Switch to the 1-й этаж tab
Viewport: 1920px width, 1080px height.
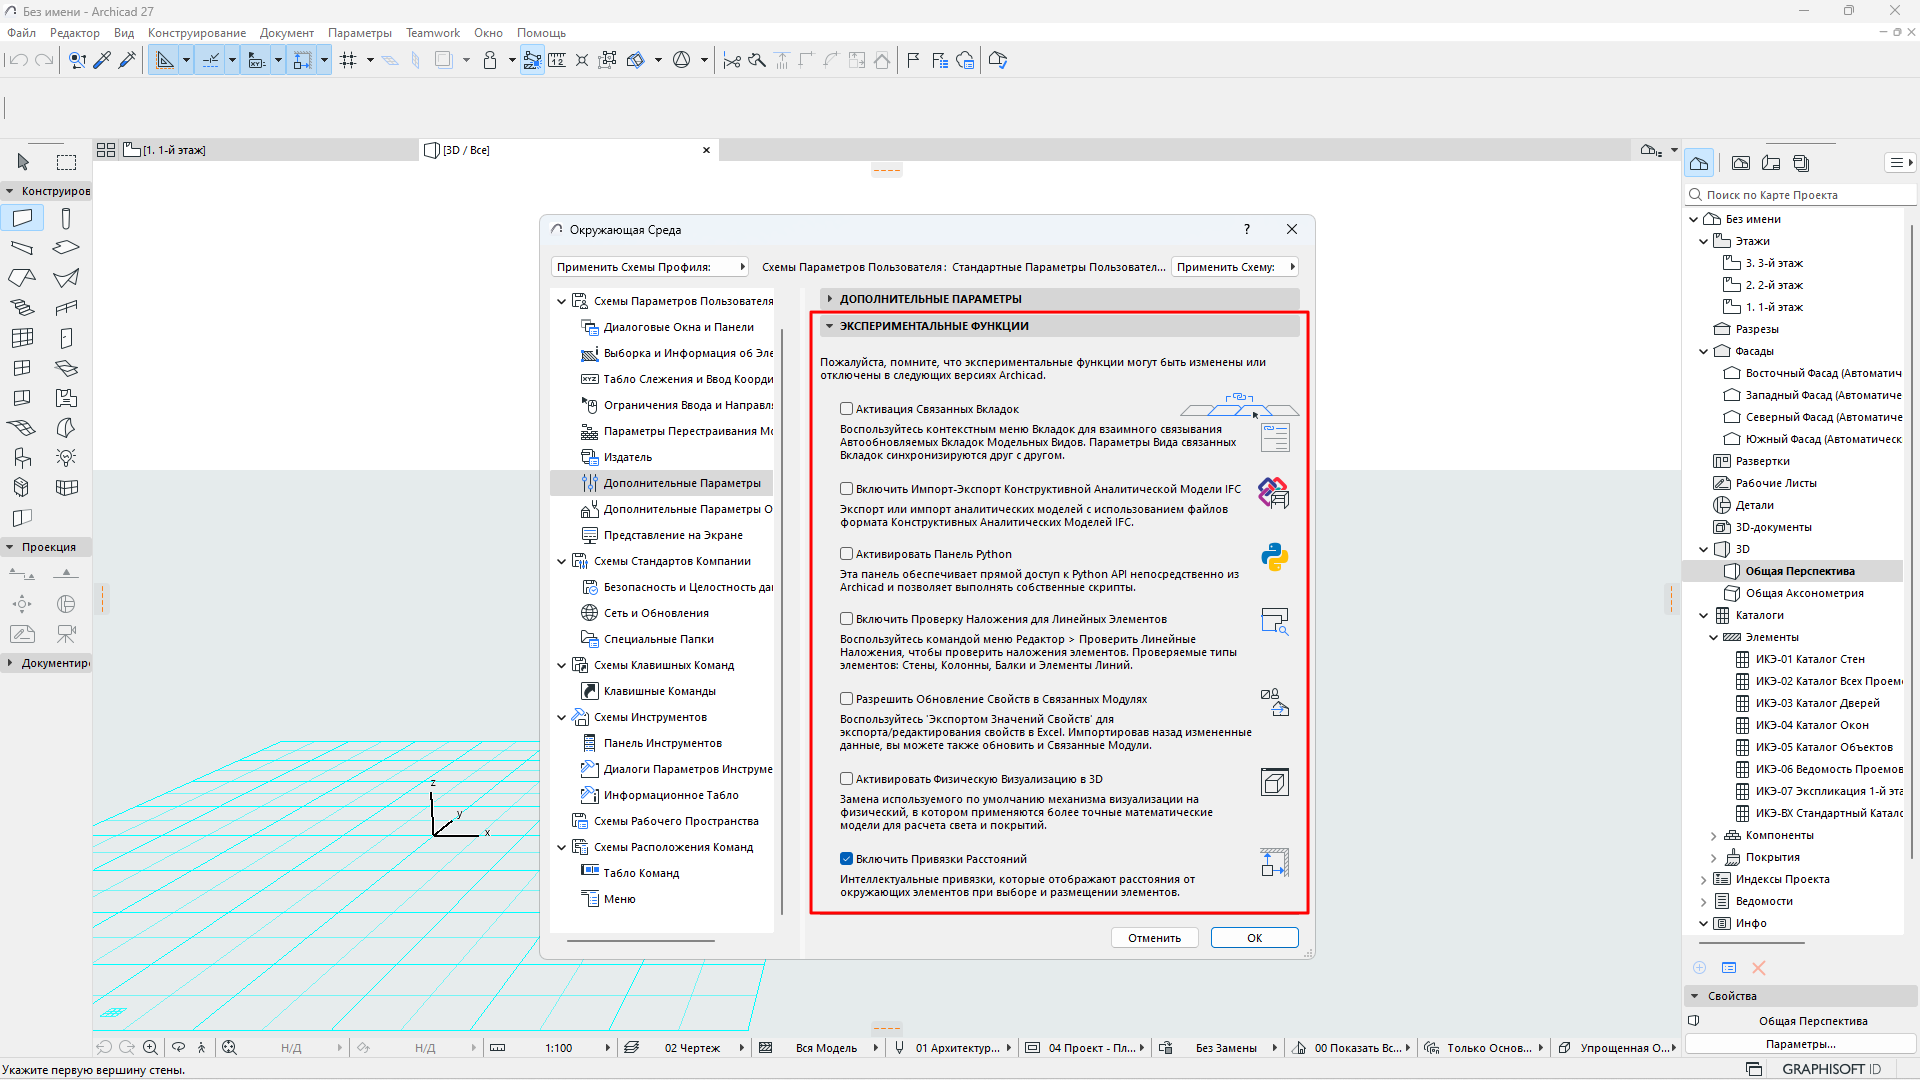174,150
